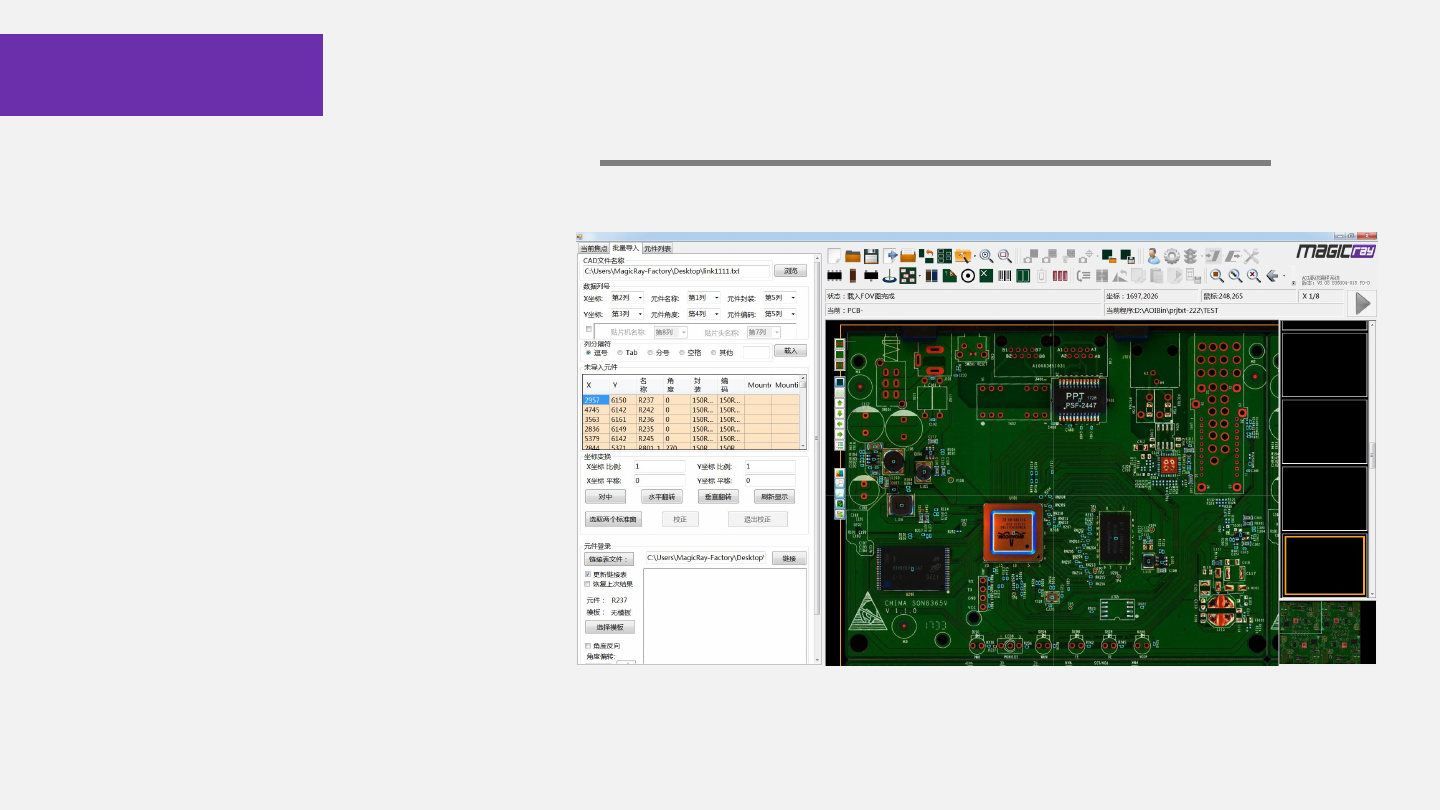Select table row with component R236
1440x810 pixels.
pyautogui.click(x=692, y=420)
